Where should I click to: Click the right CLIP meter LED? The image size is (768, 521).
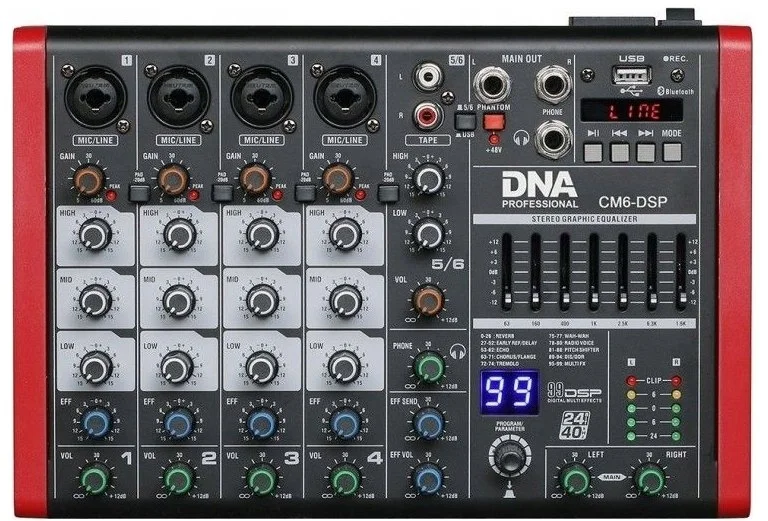(676, 380)
